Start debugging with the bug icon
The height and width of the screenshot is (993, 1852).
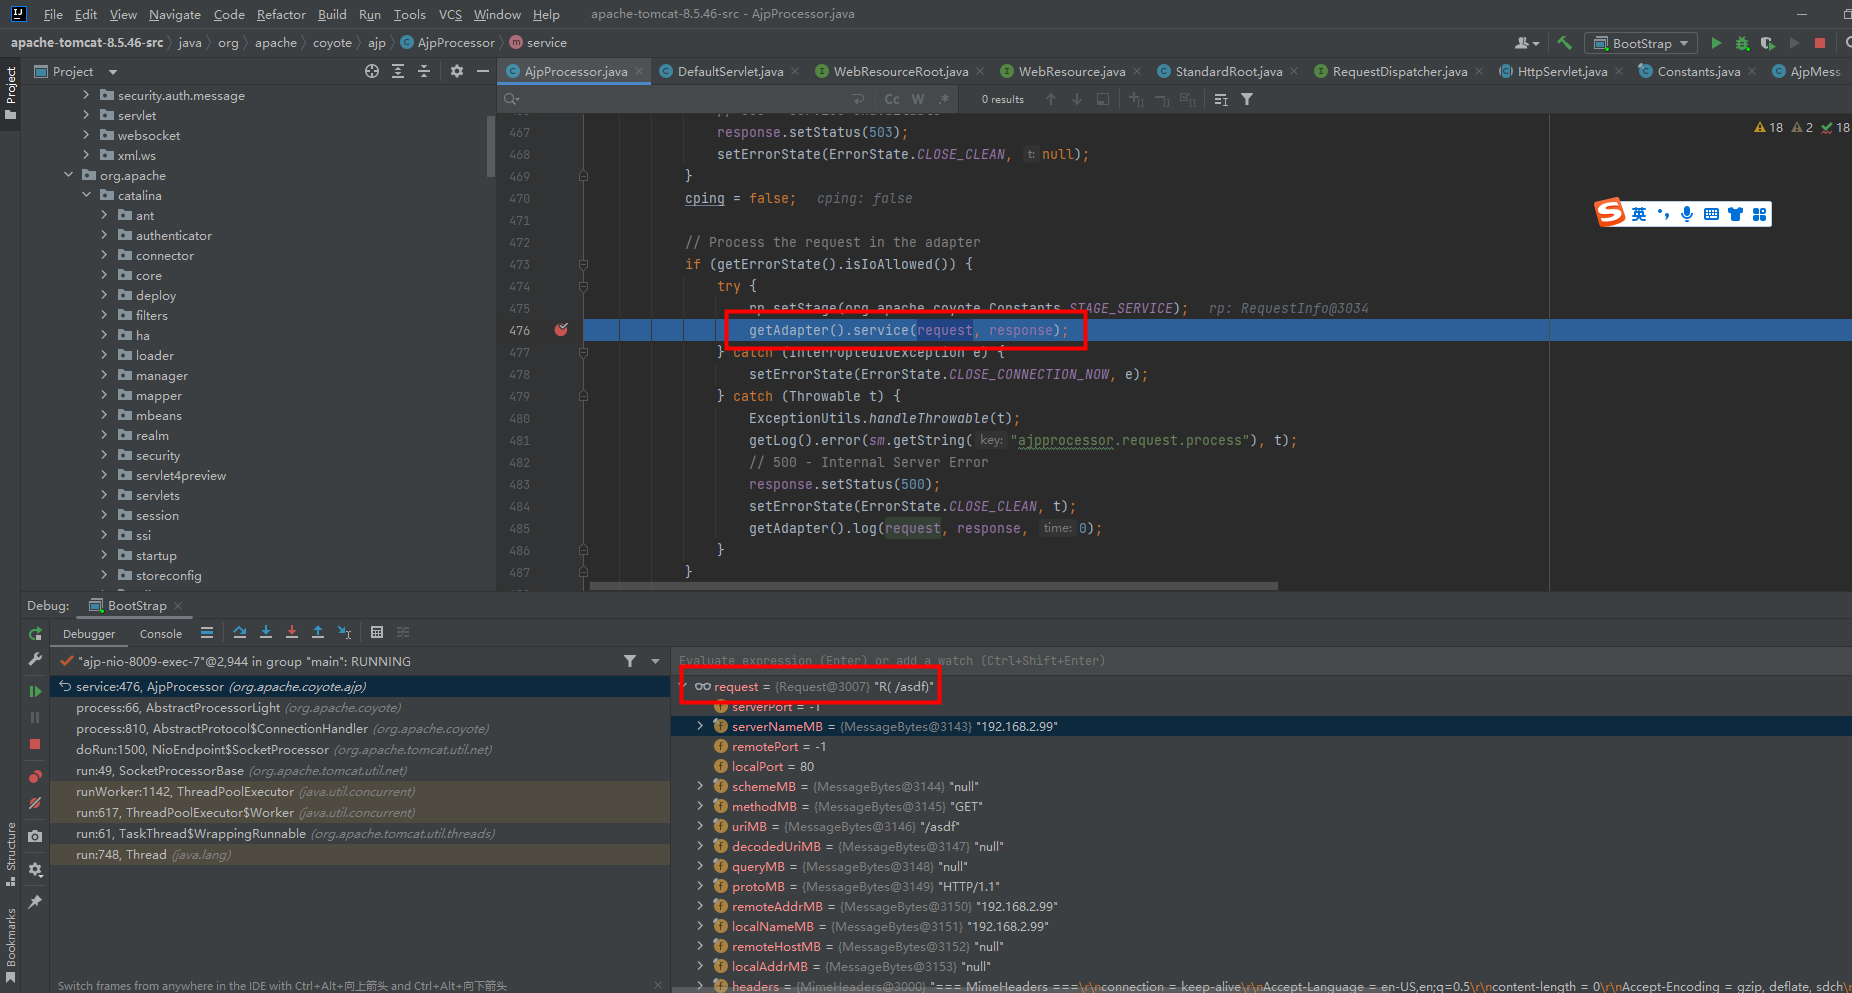click(x=1742, y=43)
